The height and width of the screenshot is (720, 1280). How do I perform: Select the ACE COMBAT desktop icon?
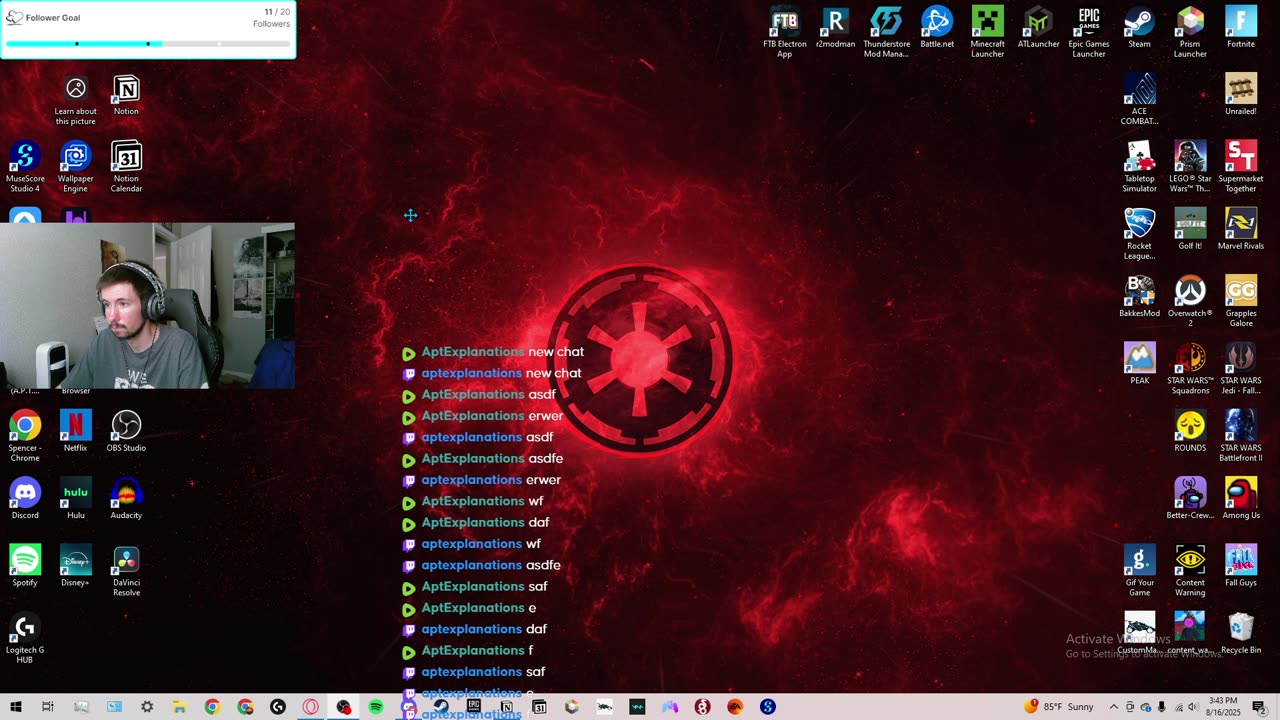1139,99
